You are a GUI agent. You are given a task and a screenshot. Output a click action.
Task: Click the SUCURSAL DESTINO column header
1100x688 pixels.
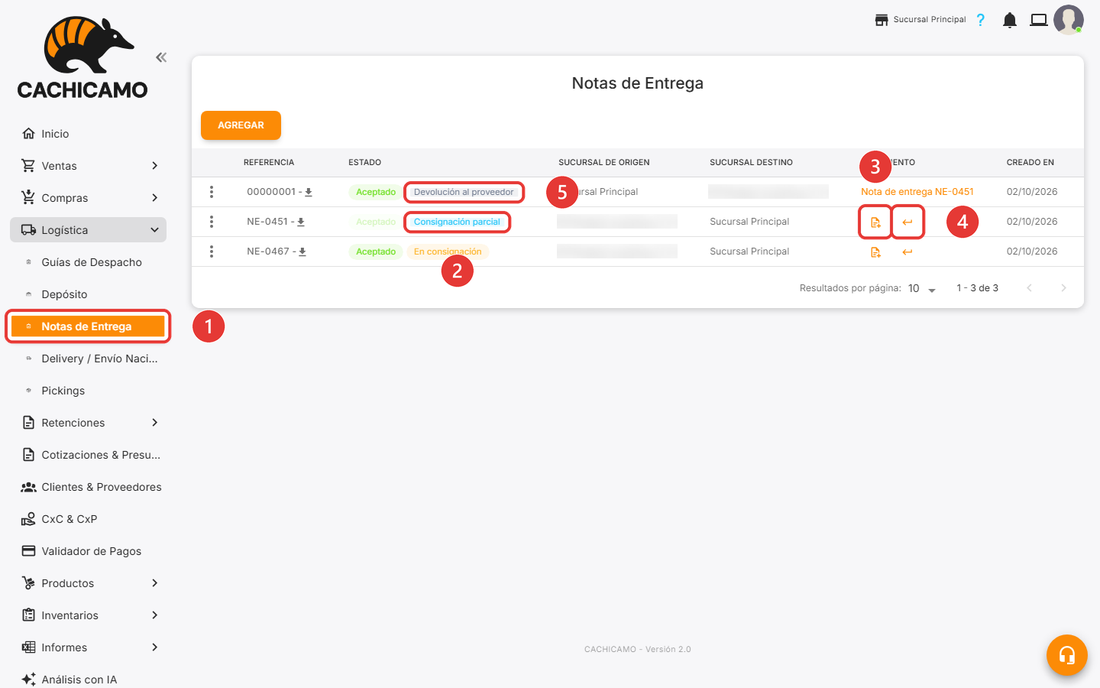tap(751, 162)
